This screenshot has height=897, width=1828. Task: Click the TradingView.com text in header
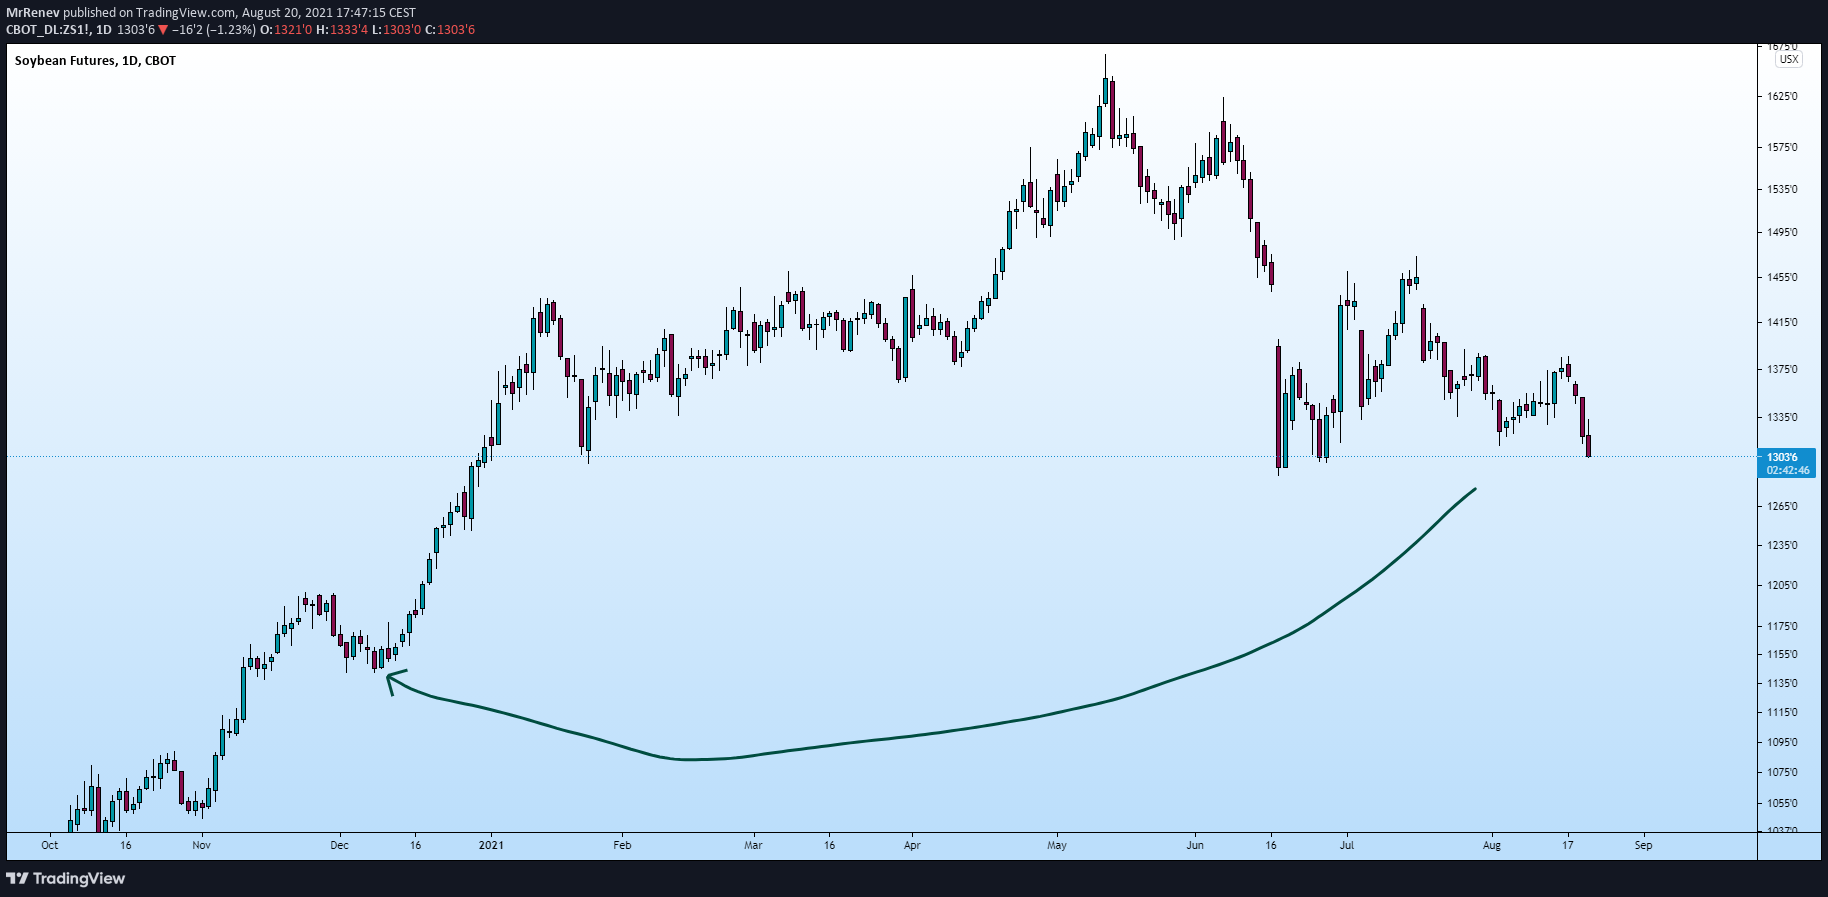(x=186, y=13)
